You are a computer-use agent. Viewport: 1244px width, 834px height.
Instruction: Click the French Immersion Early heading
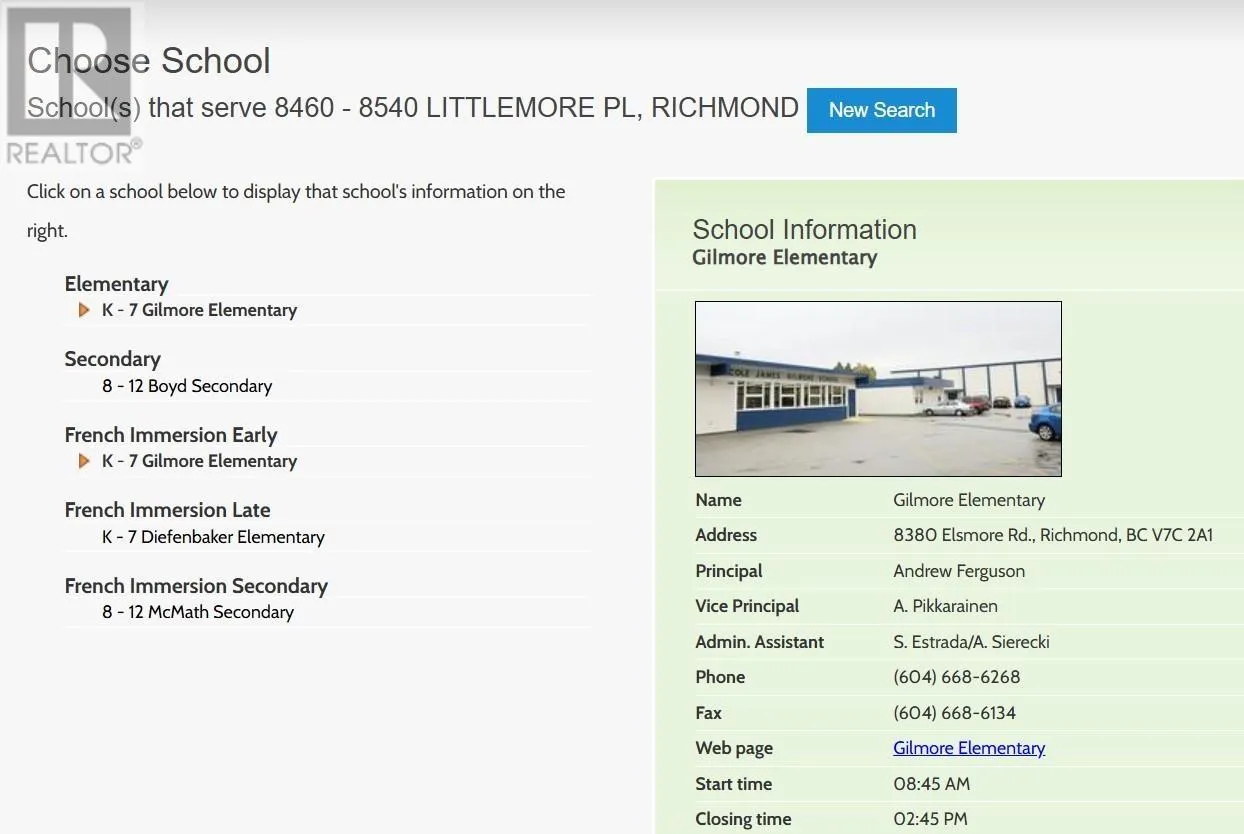point(170,435)
